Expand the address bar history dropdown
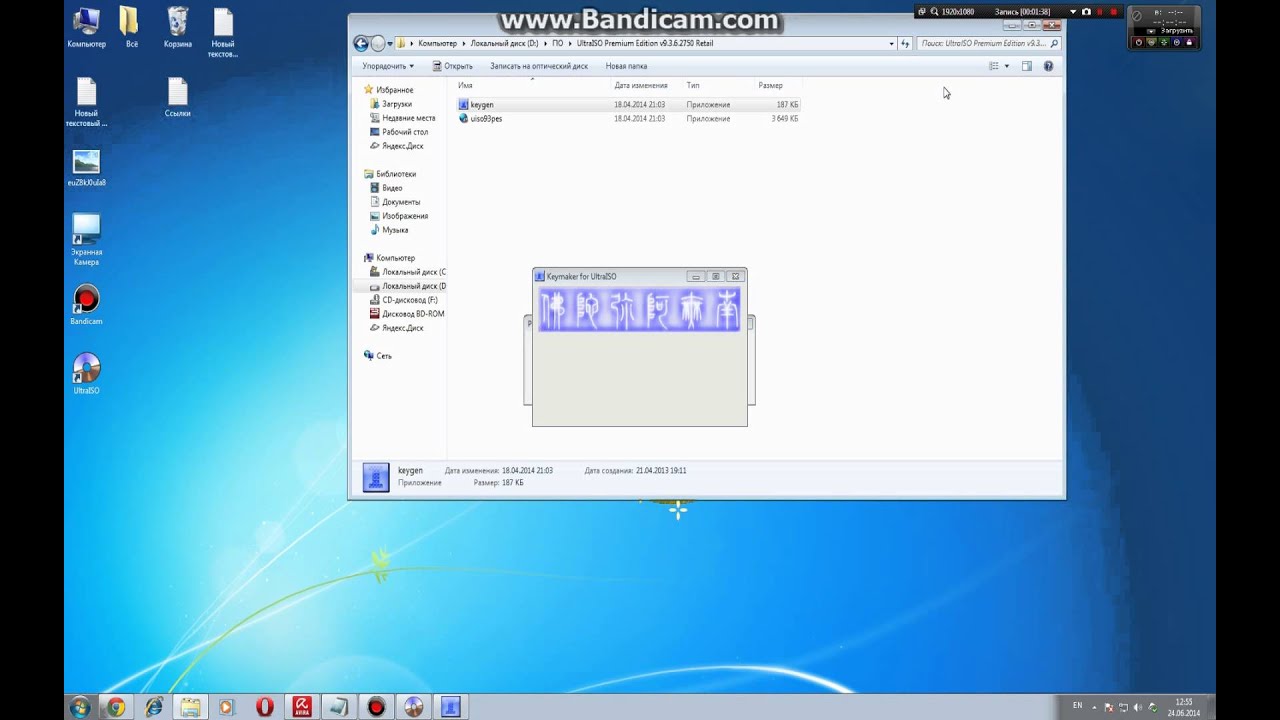 tap(891, 44)
